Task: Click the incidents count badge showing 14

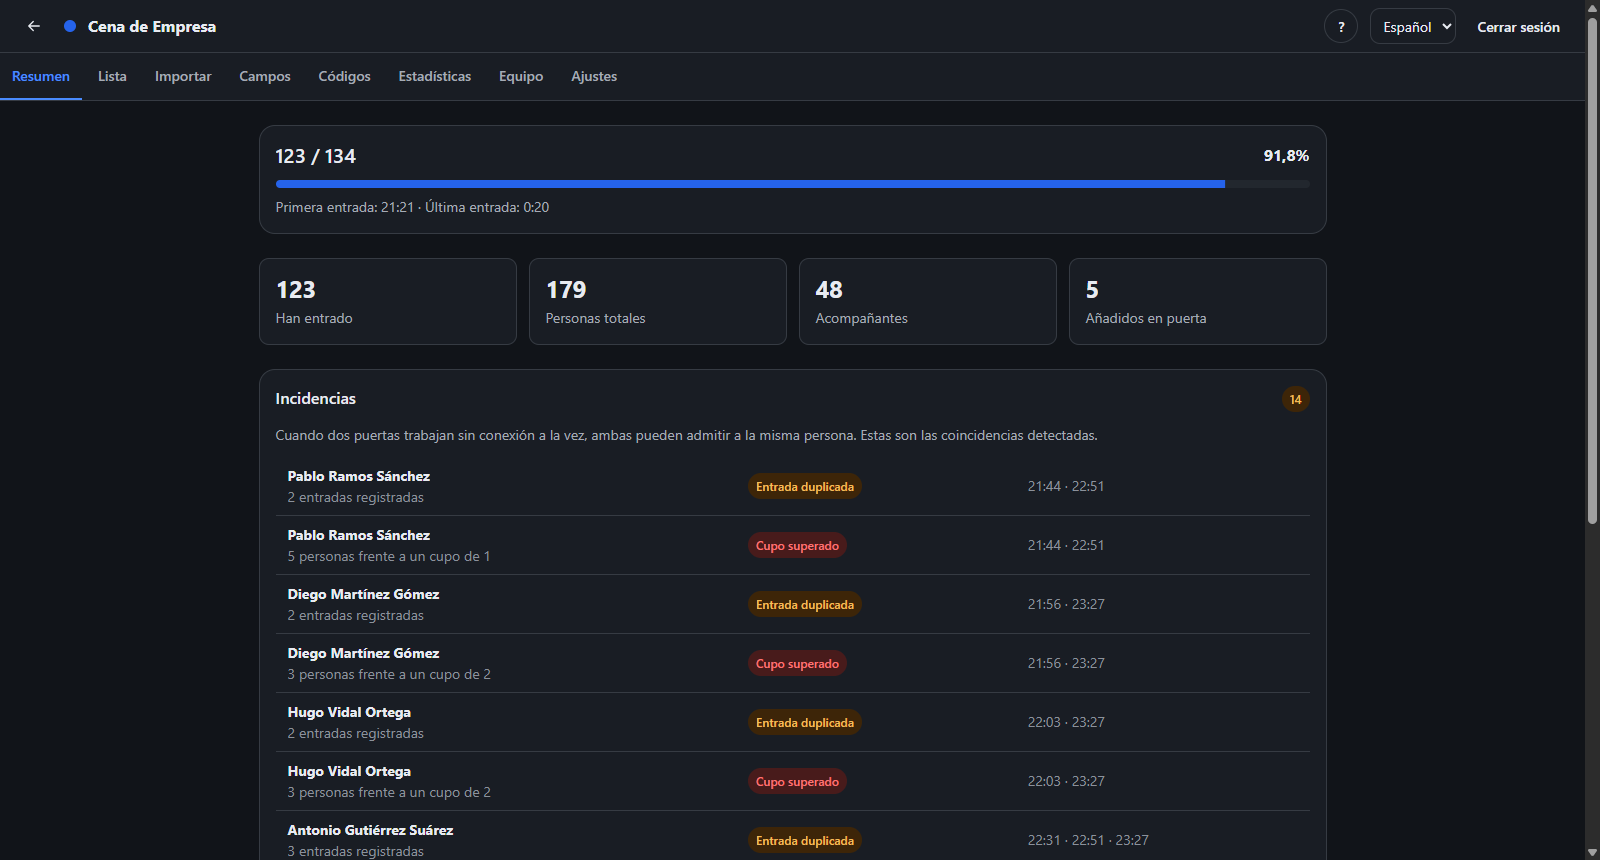Action: [1295, 399]
